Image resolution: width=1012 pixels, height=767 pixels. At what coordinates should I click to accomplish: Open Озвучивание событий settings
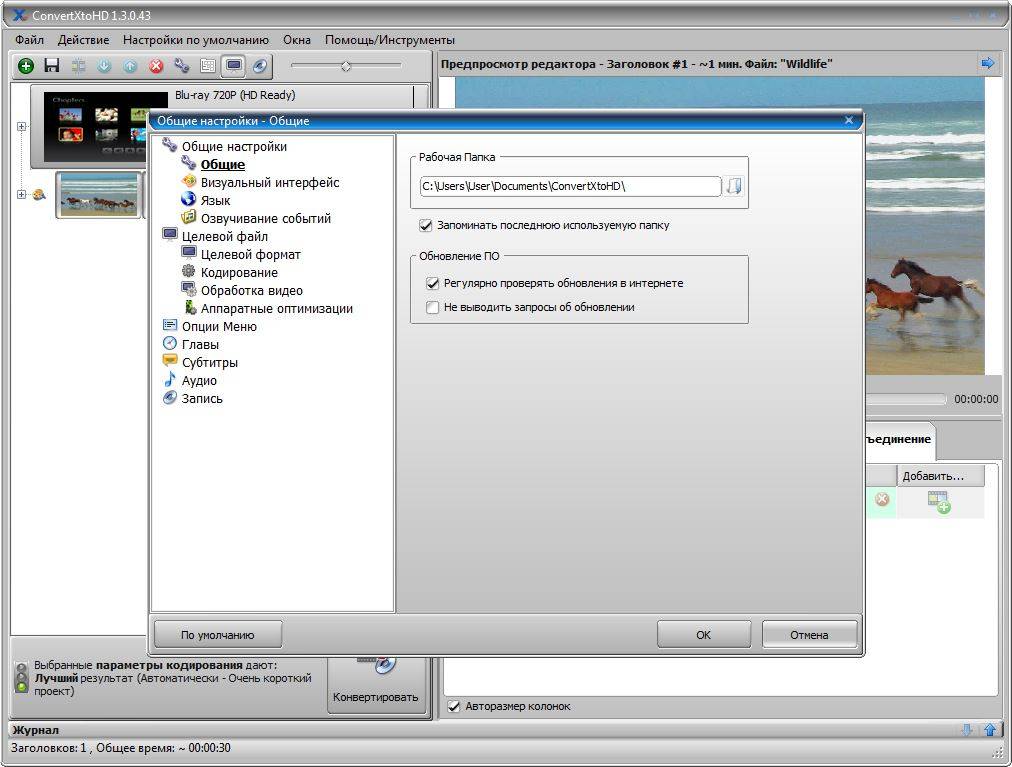265,219
